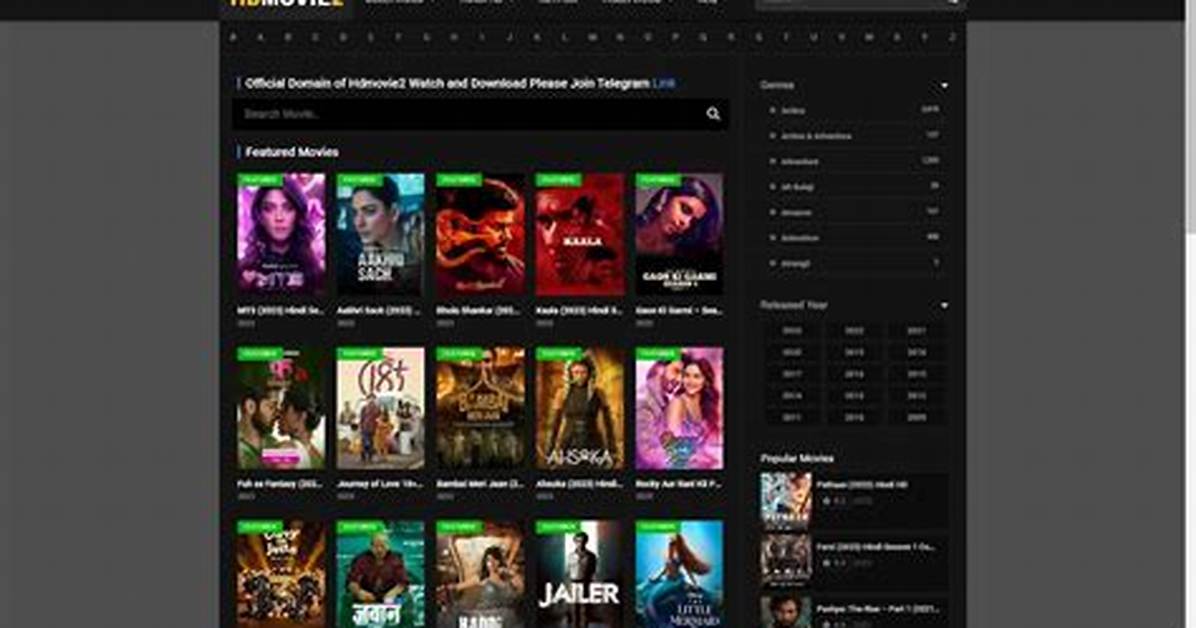The image size is (1196, 628).
Task: Click the Gaon Ki Garmi title text
Action: [x=679, y=311]
